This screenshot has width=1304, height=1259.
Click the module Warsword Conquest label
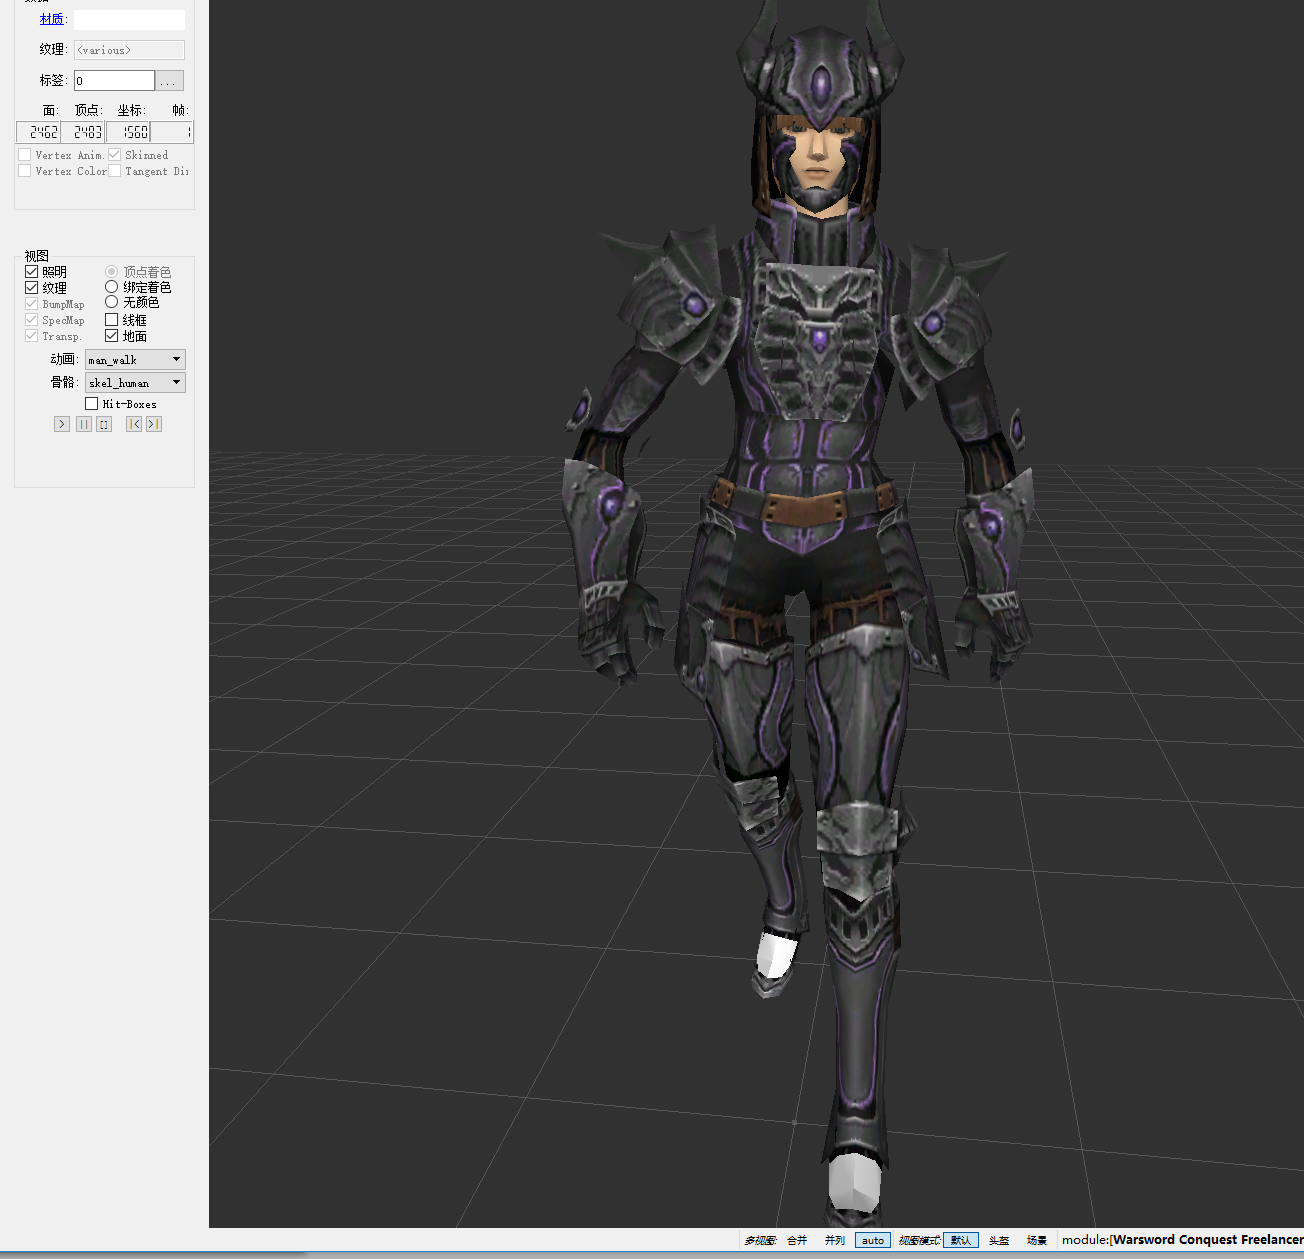click(1182, 1240)
